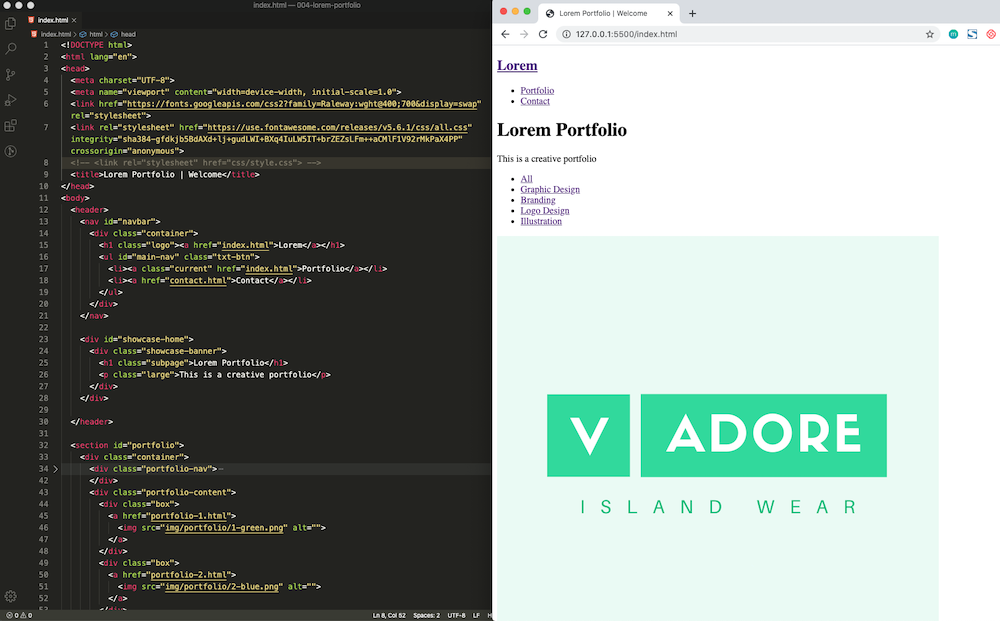The image size is (1000, 621).
Task: Change the LF end-of-line setting
Action: click(476, 616)
